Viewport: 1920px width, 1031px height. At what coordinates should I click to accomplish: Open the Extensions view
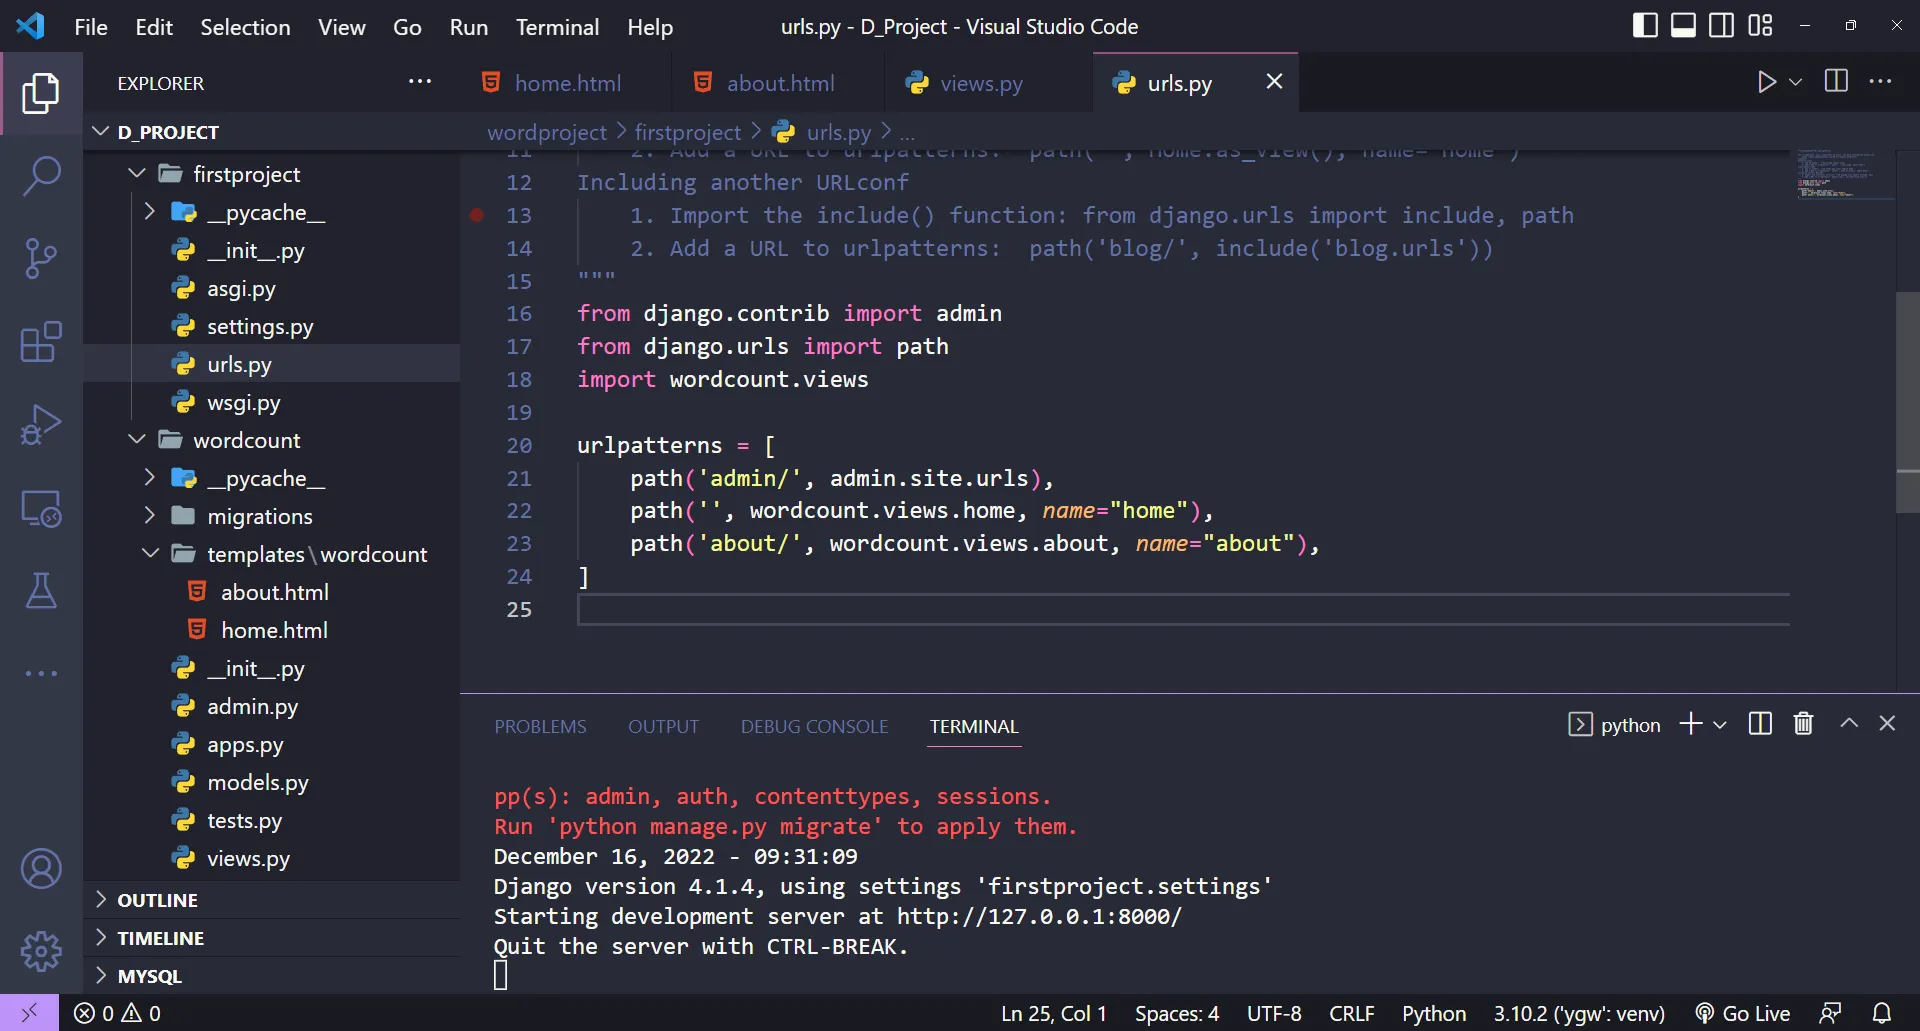pyautogui.click(x=41, y=343)
